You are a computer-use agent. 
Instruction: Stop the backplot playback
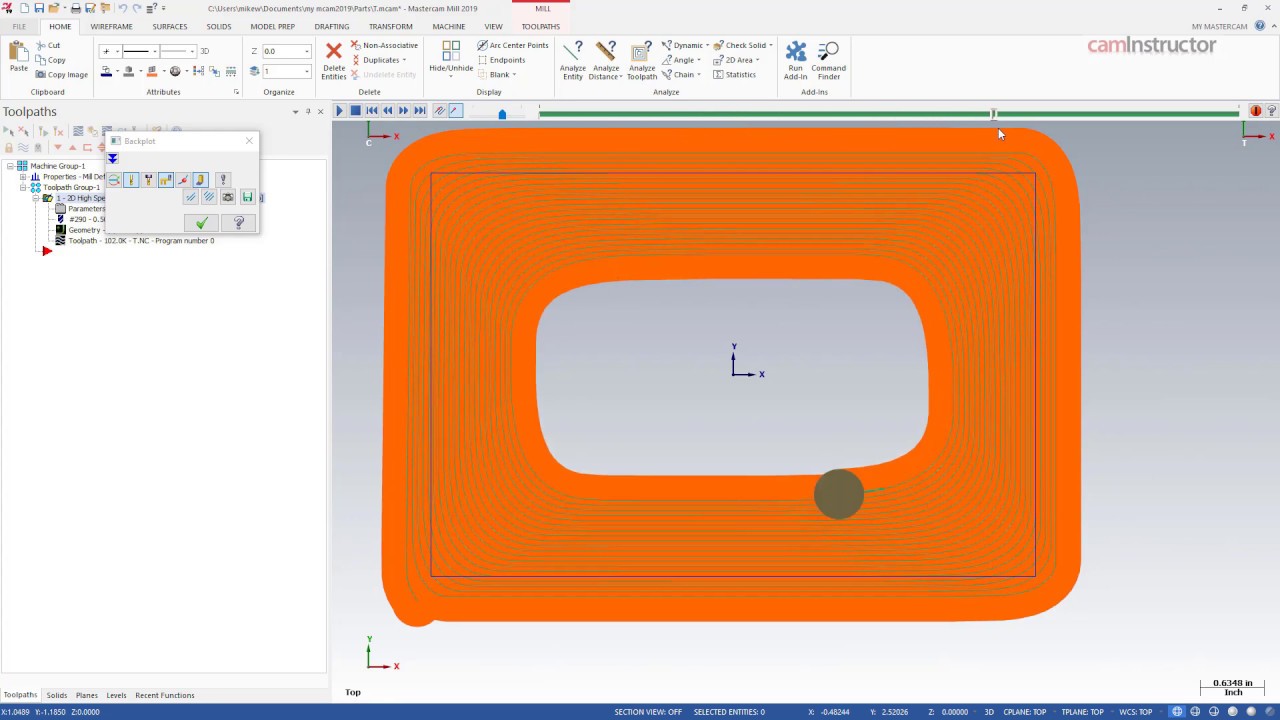[355, 111]
